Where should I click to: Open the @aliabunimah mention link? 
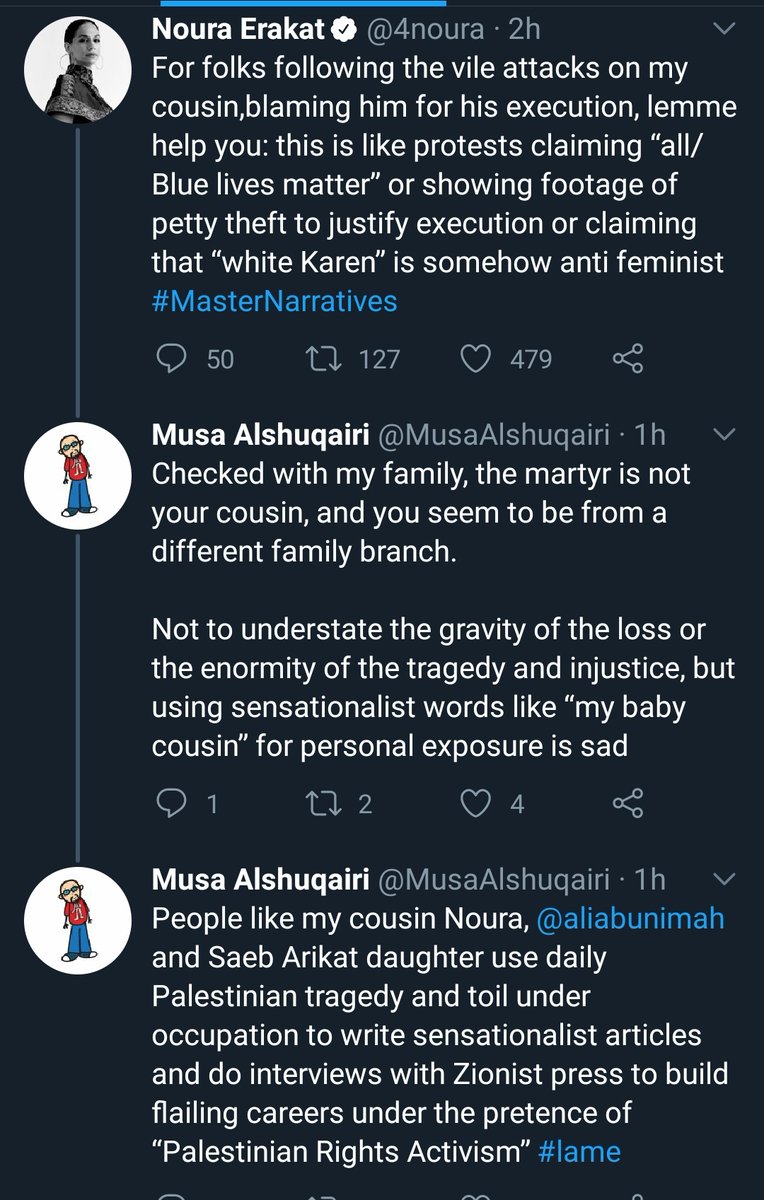click(630, 920)
